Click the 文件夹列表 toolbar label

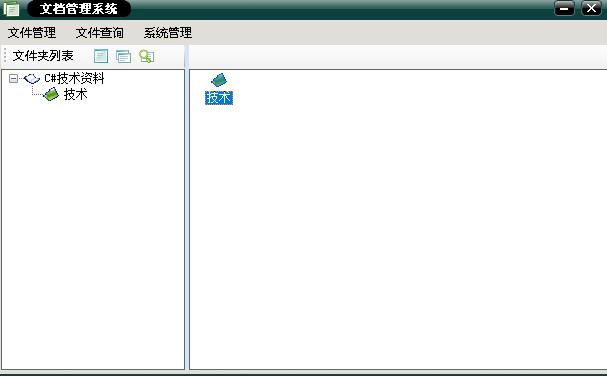[43, 56]
